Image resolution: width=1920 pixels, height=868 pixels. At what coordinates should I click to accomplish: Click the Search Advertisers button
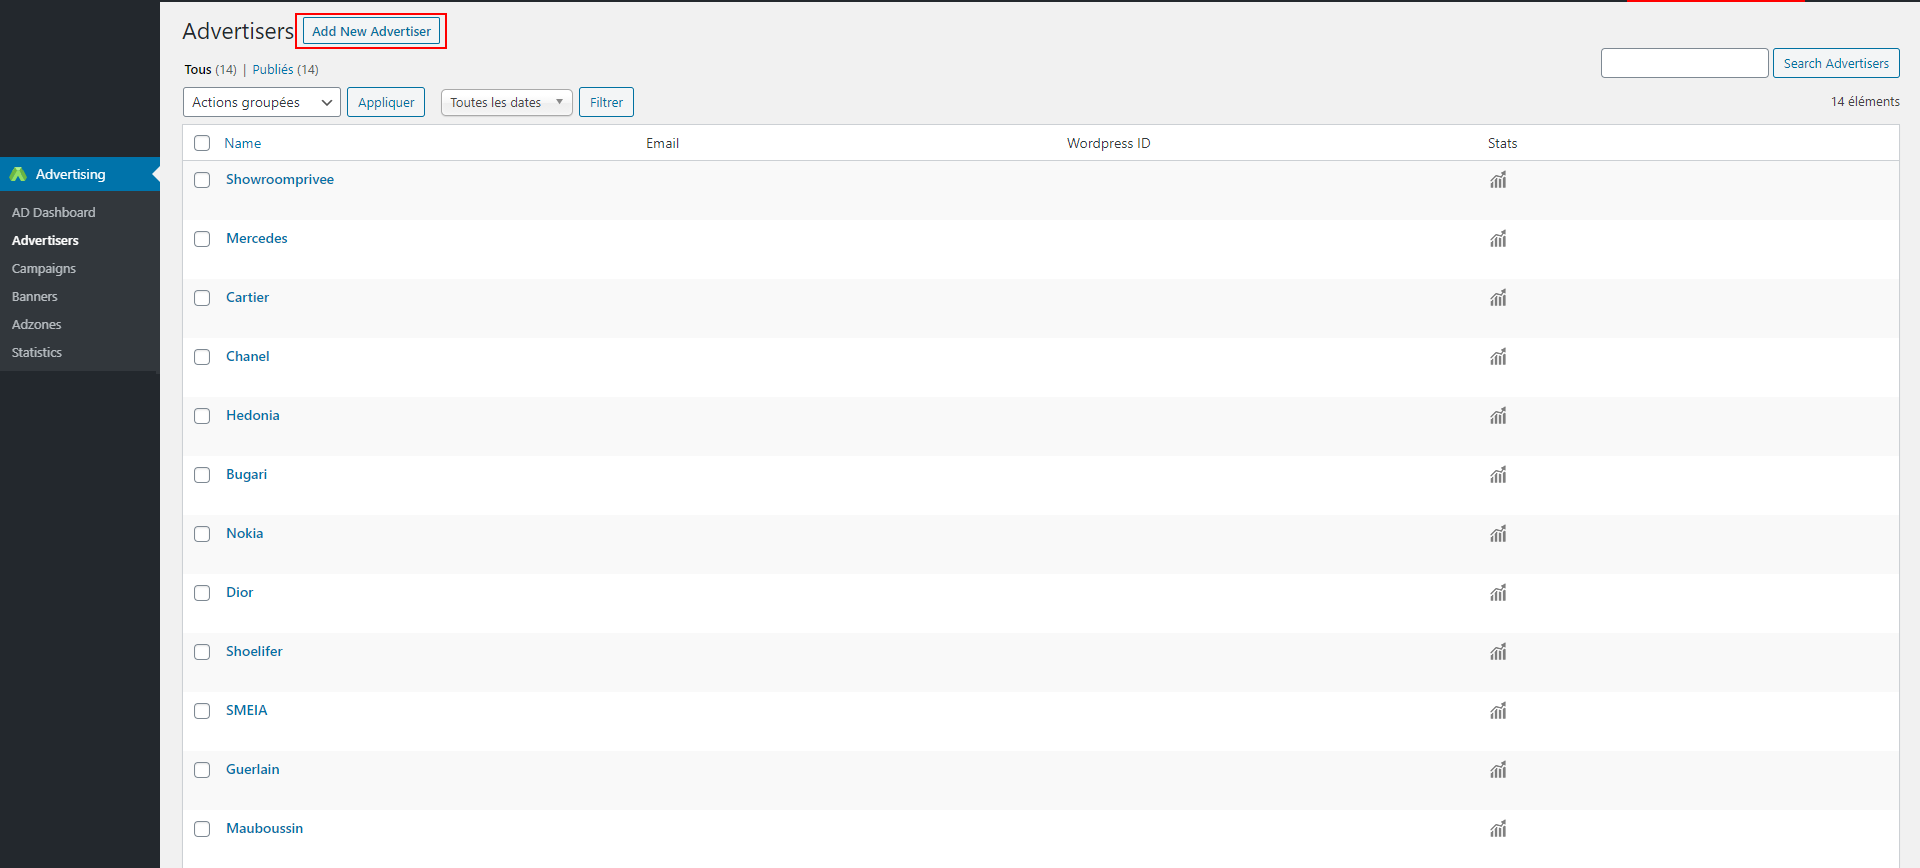pyautogui.click(x=1836, y=63)
